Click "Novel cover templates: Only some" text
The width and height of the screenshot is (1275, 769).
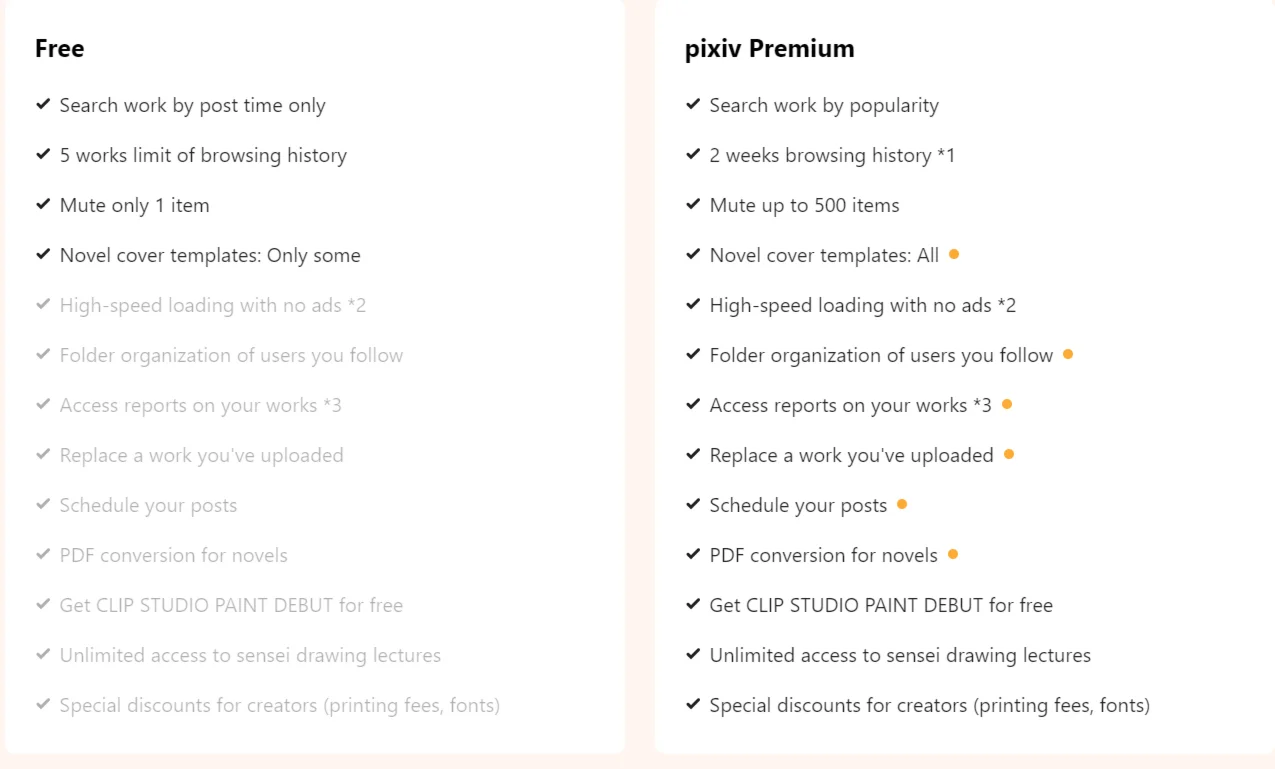210,255
